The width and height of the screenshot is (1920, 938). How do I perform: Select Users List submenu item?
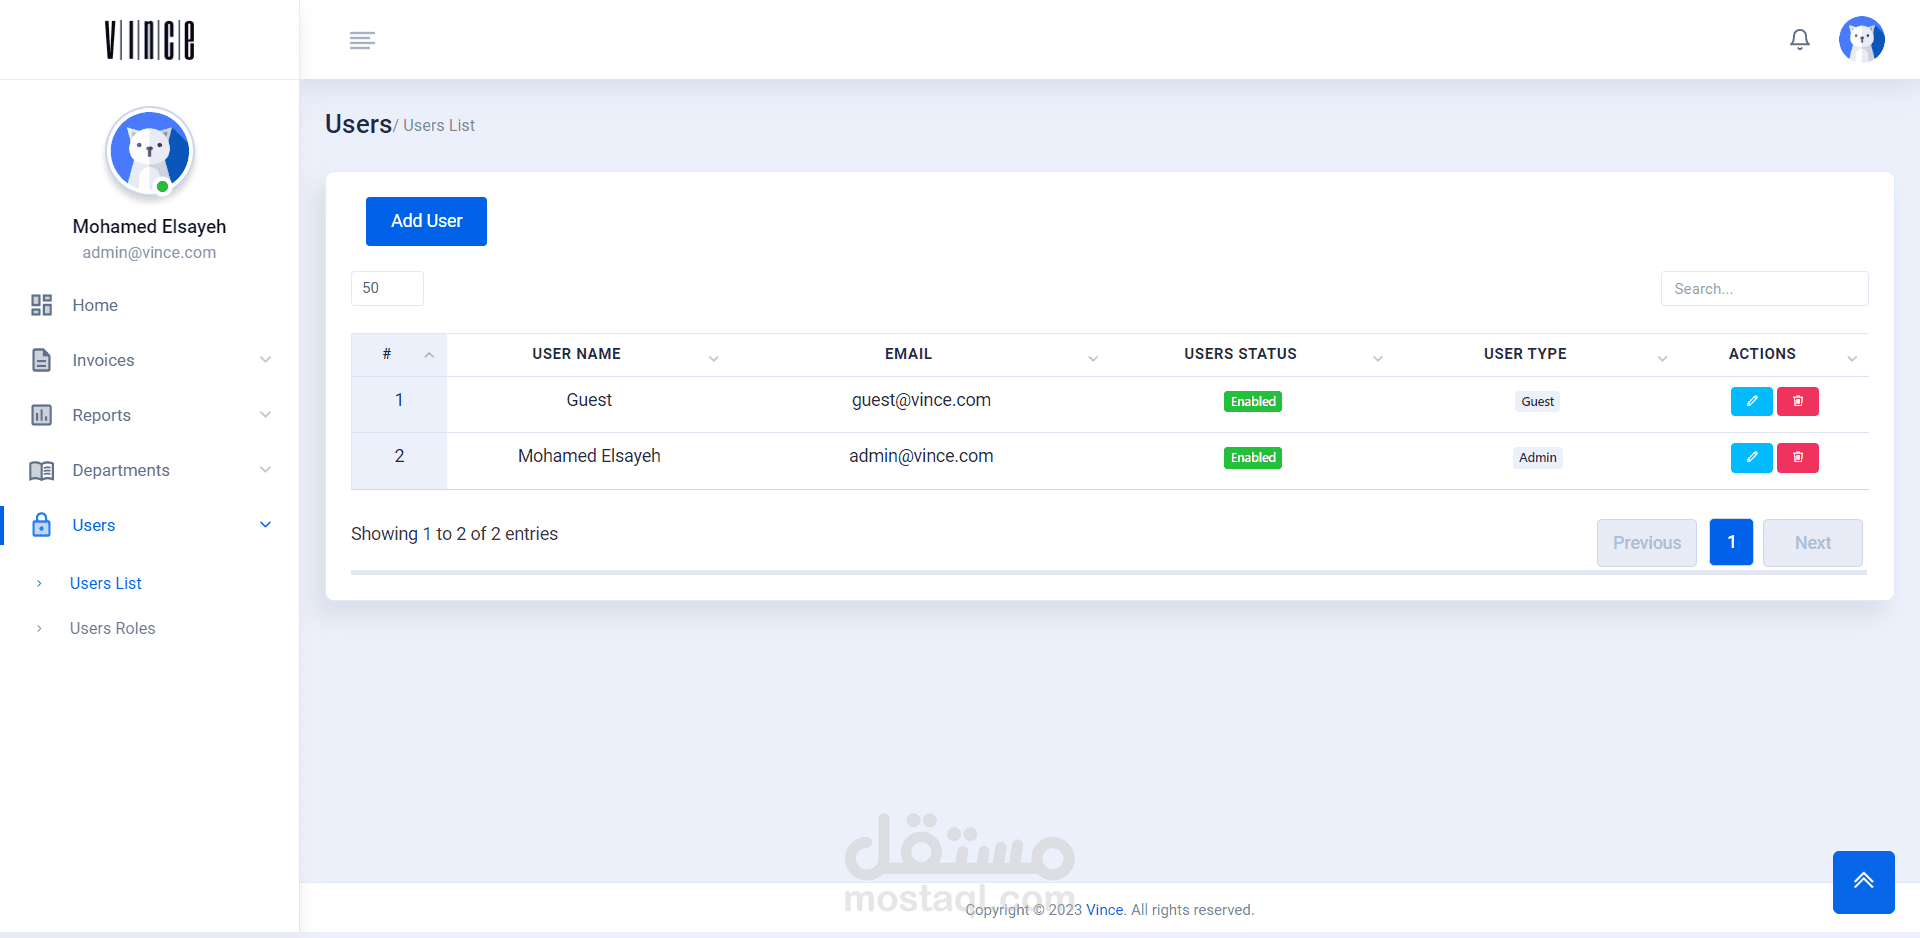(106, 583)
